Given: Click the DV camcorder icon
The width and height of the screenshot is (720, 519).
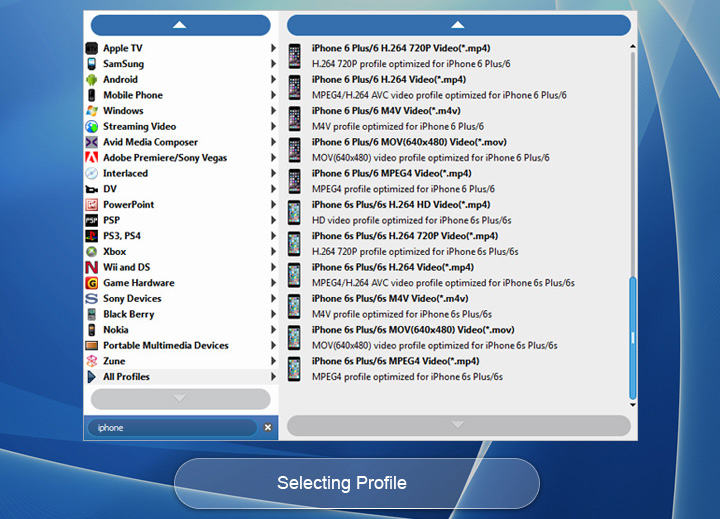Looking at the screenshot, I should tap(92, 189).
